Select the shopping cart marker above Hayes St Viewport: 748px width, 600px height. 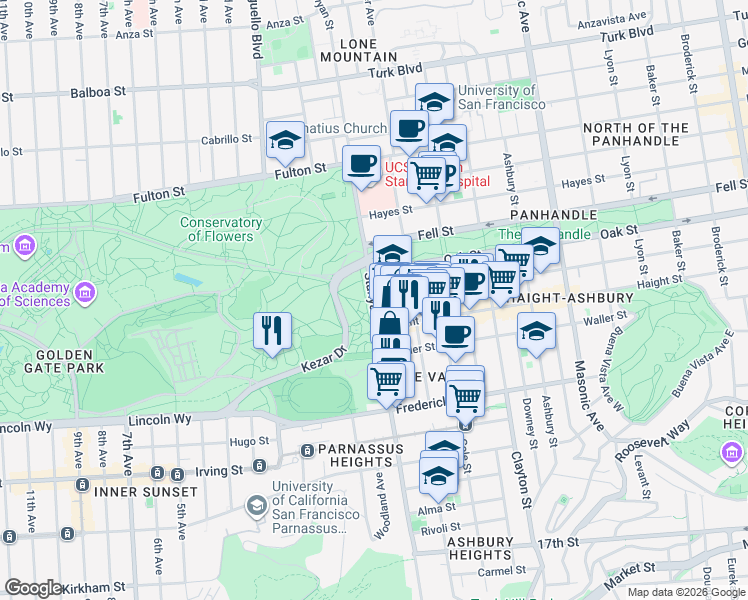click(426, 176)
